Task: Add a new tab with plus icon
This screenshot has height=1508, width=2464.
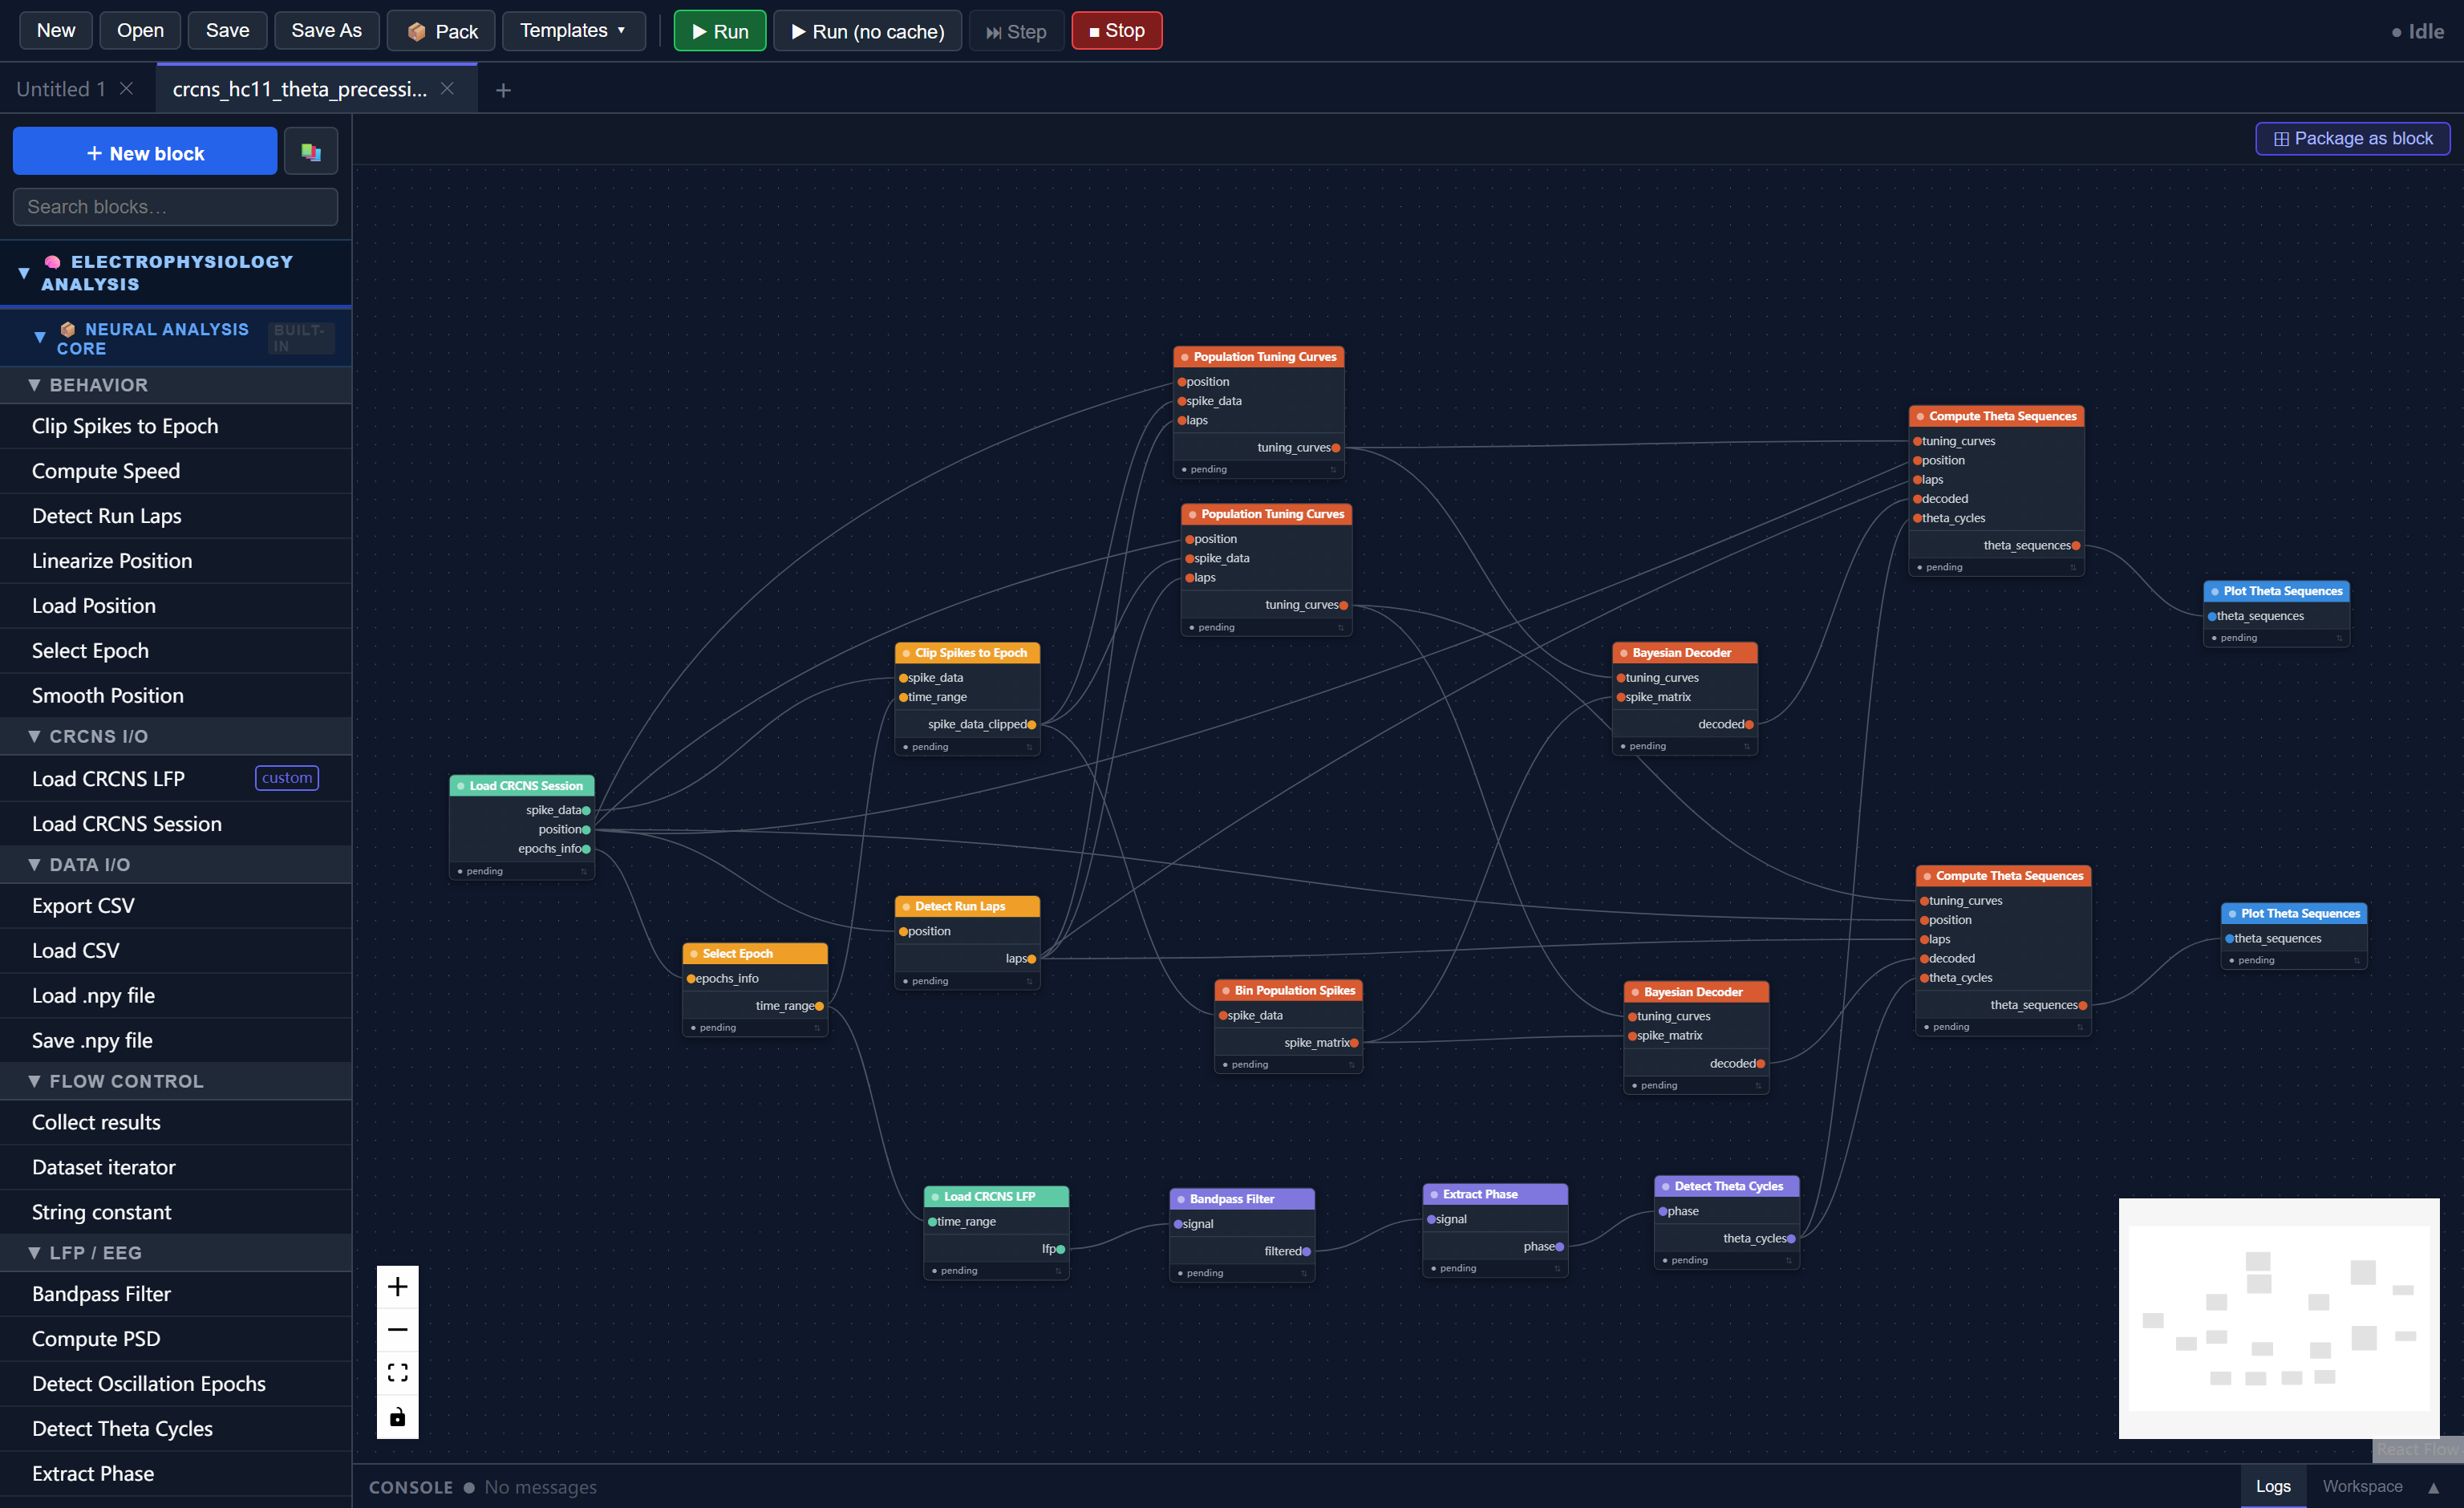Action: (503, 90)
